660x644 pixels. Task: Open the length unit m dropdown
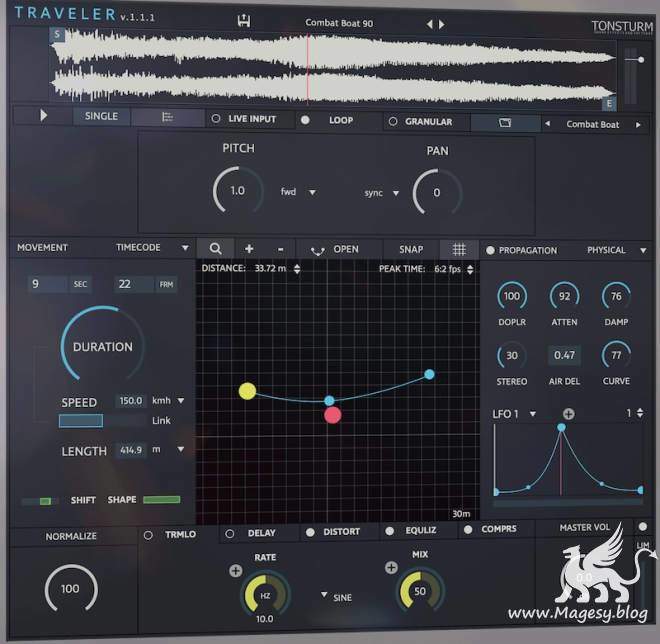181,449
